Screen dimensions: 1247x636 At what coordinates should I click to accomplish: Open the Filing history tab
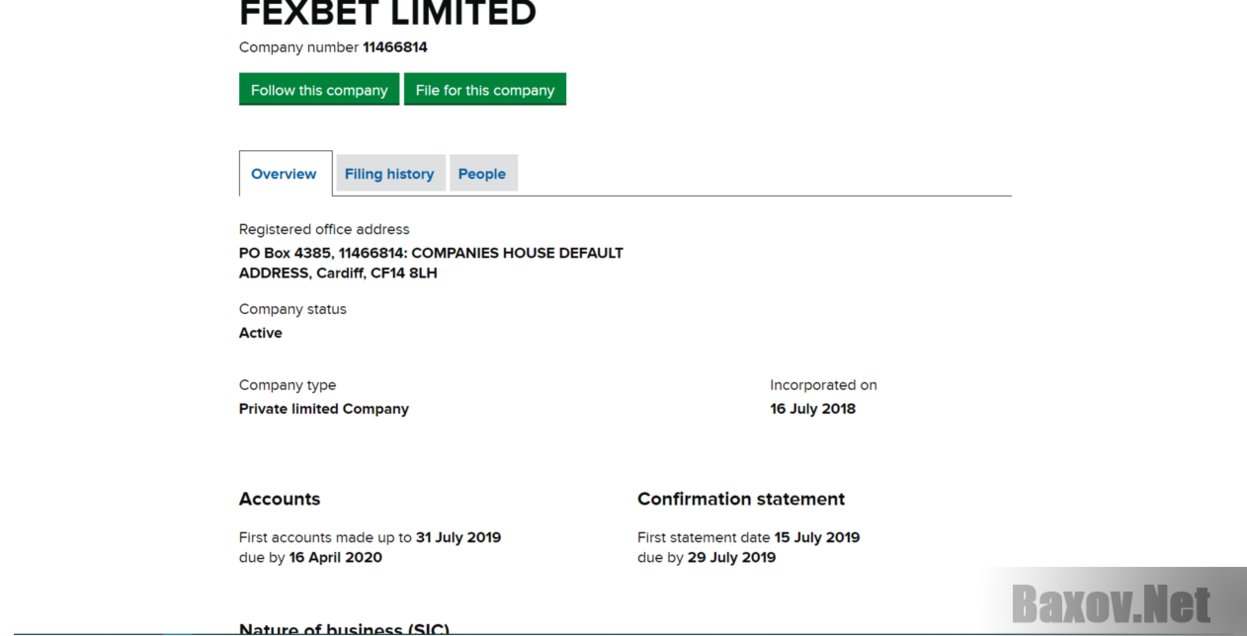click(390, 174)
